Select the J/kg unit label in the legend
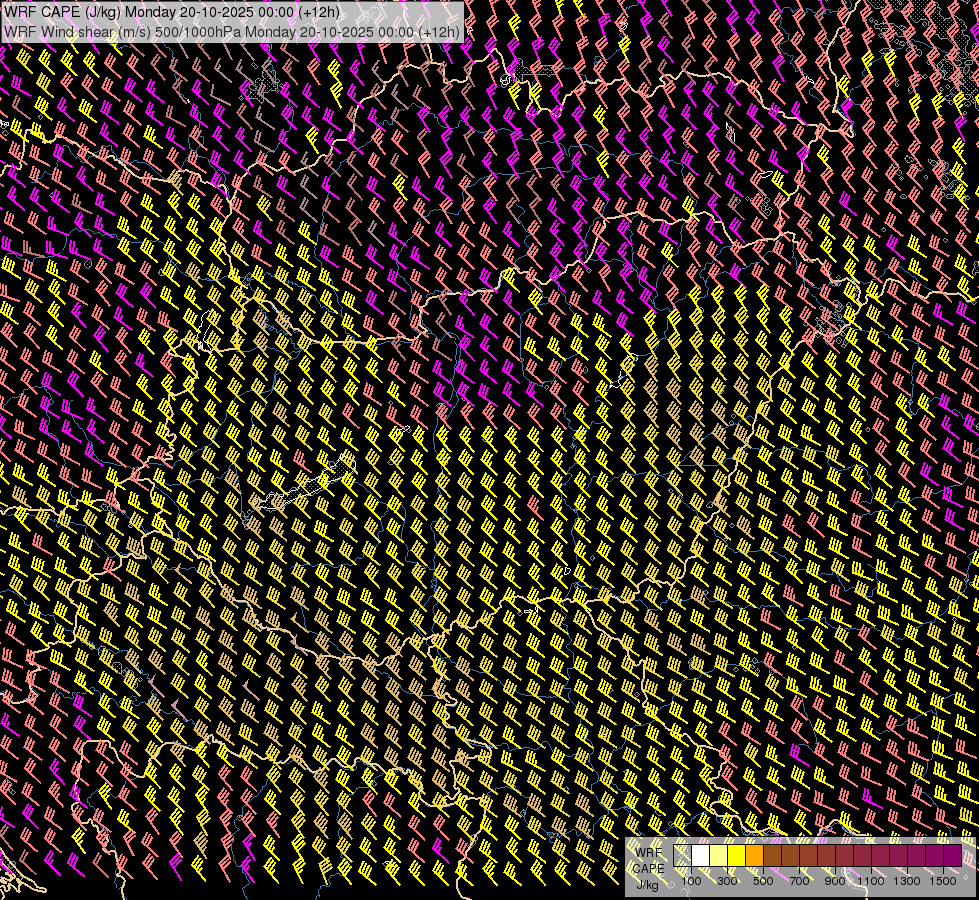 (648, 884)
